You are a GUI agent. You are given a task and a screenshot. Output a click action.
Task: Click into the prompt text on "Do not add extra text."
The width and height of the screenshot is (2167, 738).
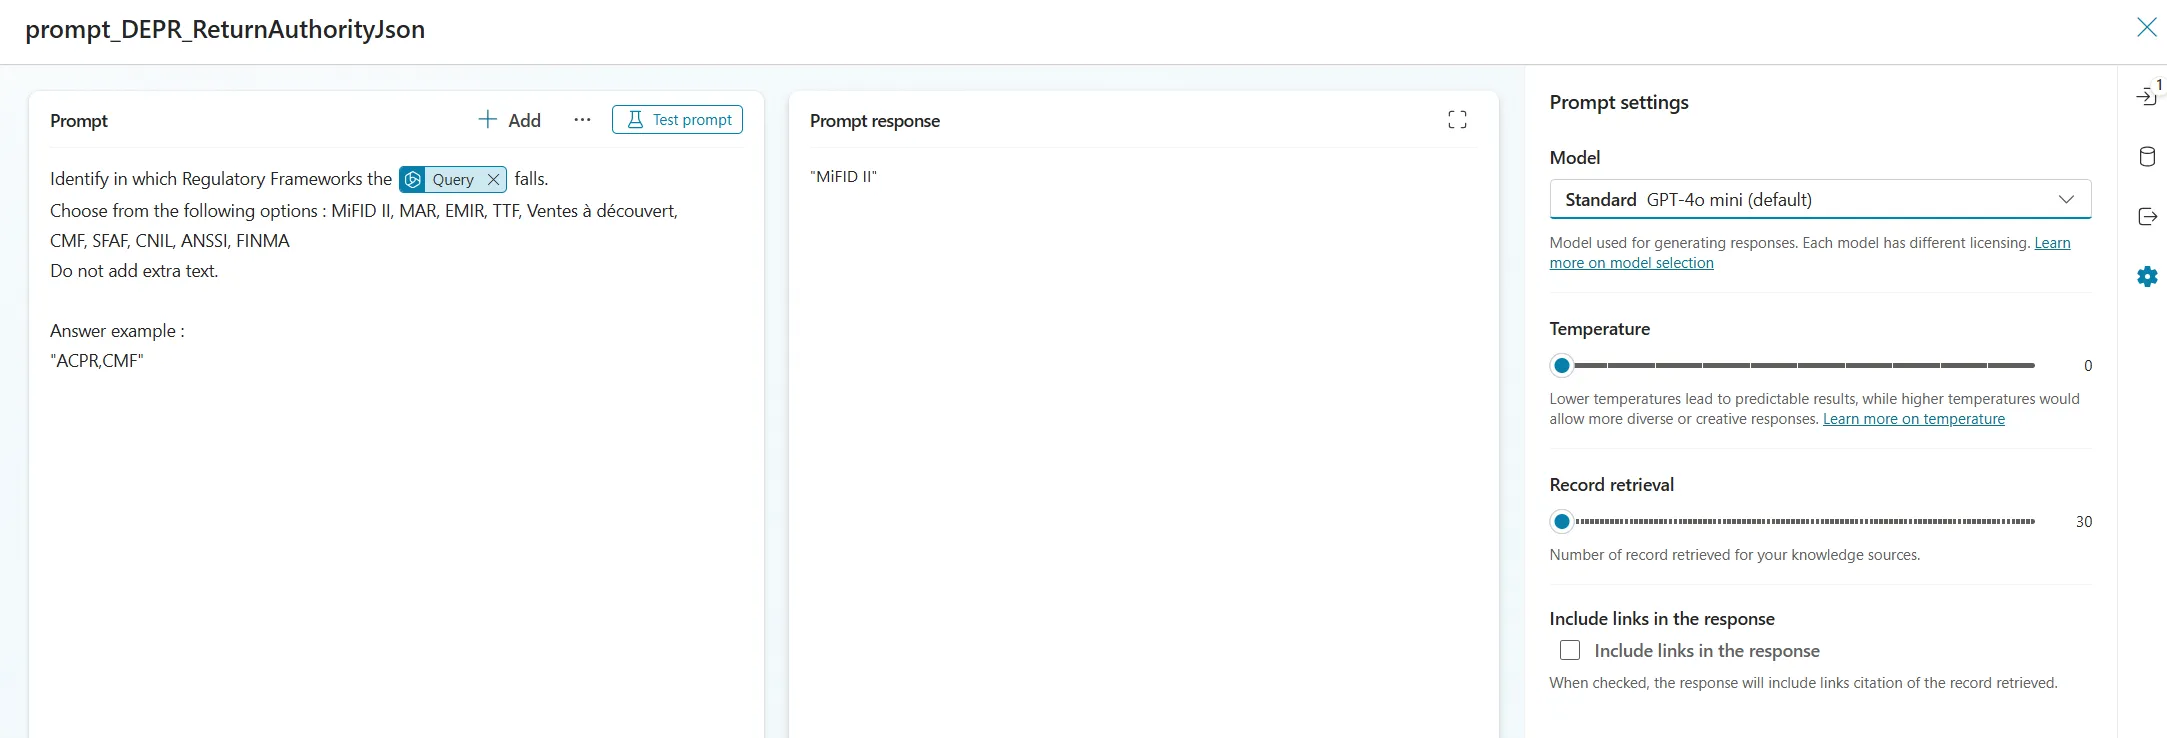click(x=134, y=271)
